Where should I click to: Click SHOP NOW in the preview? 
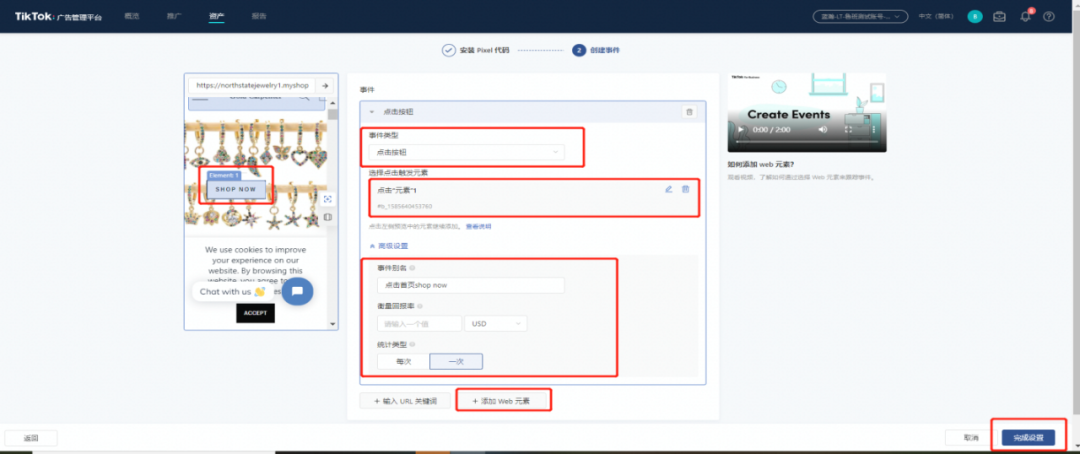pos(236,189)
